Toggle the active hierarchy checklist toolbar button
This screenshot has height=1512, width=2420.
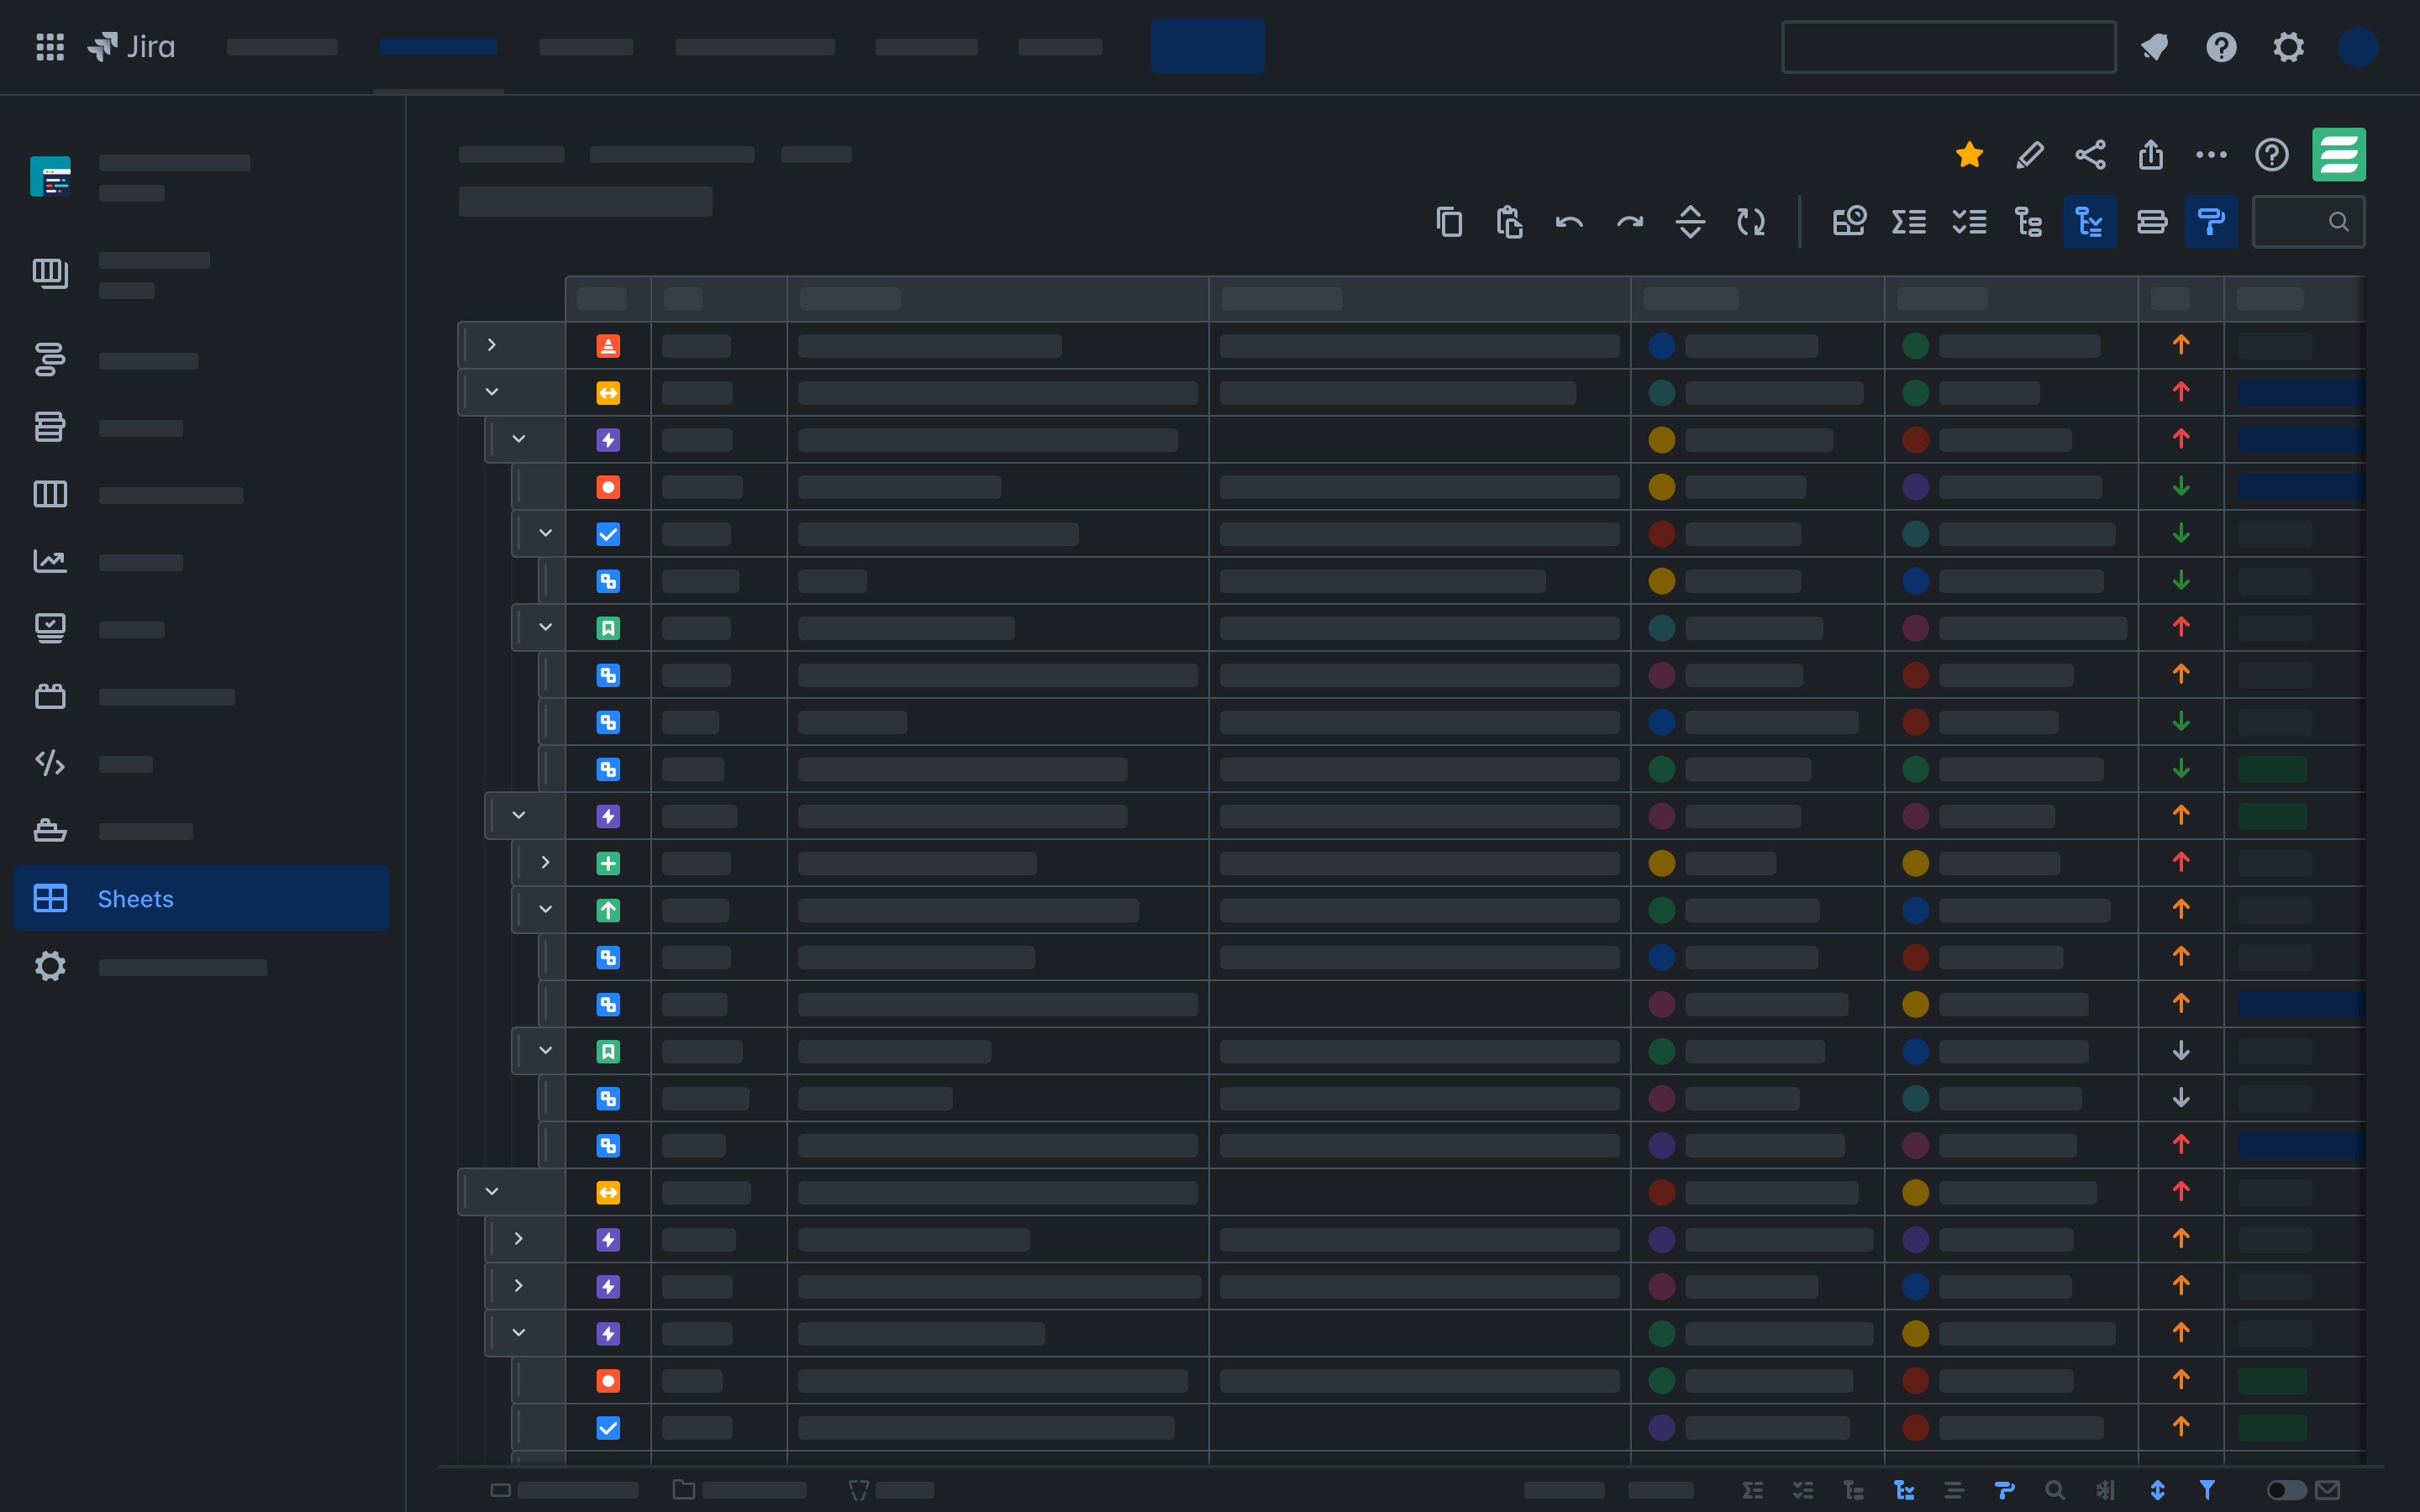click(x=2089, y=222)
